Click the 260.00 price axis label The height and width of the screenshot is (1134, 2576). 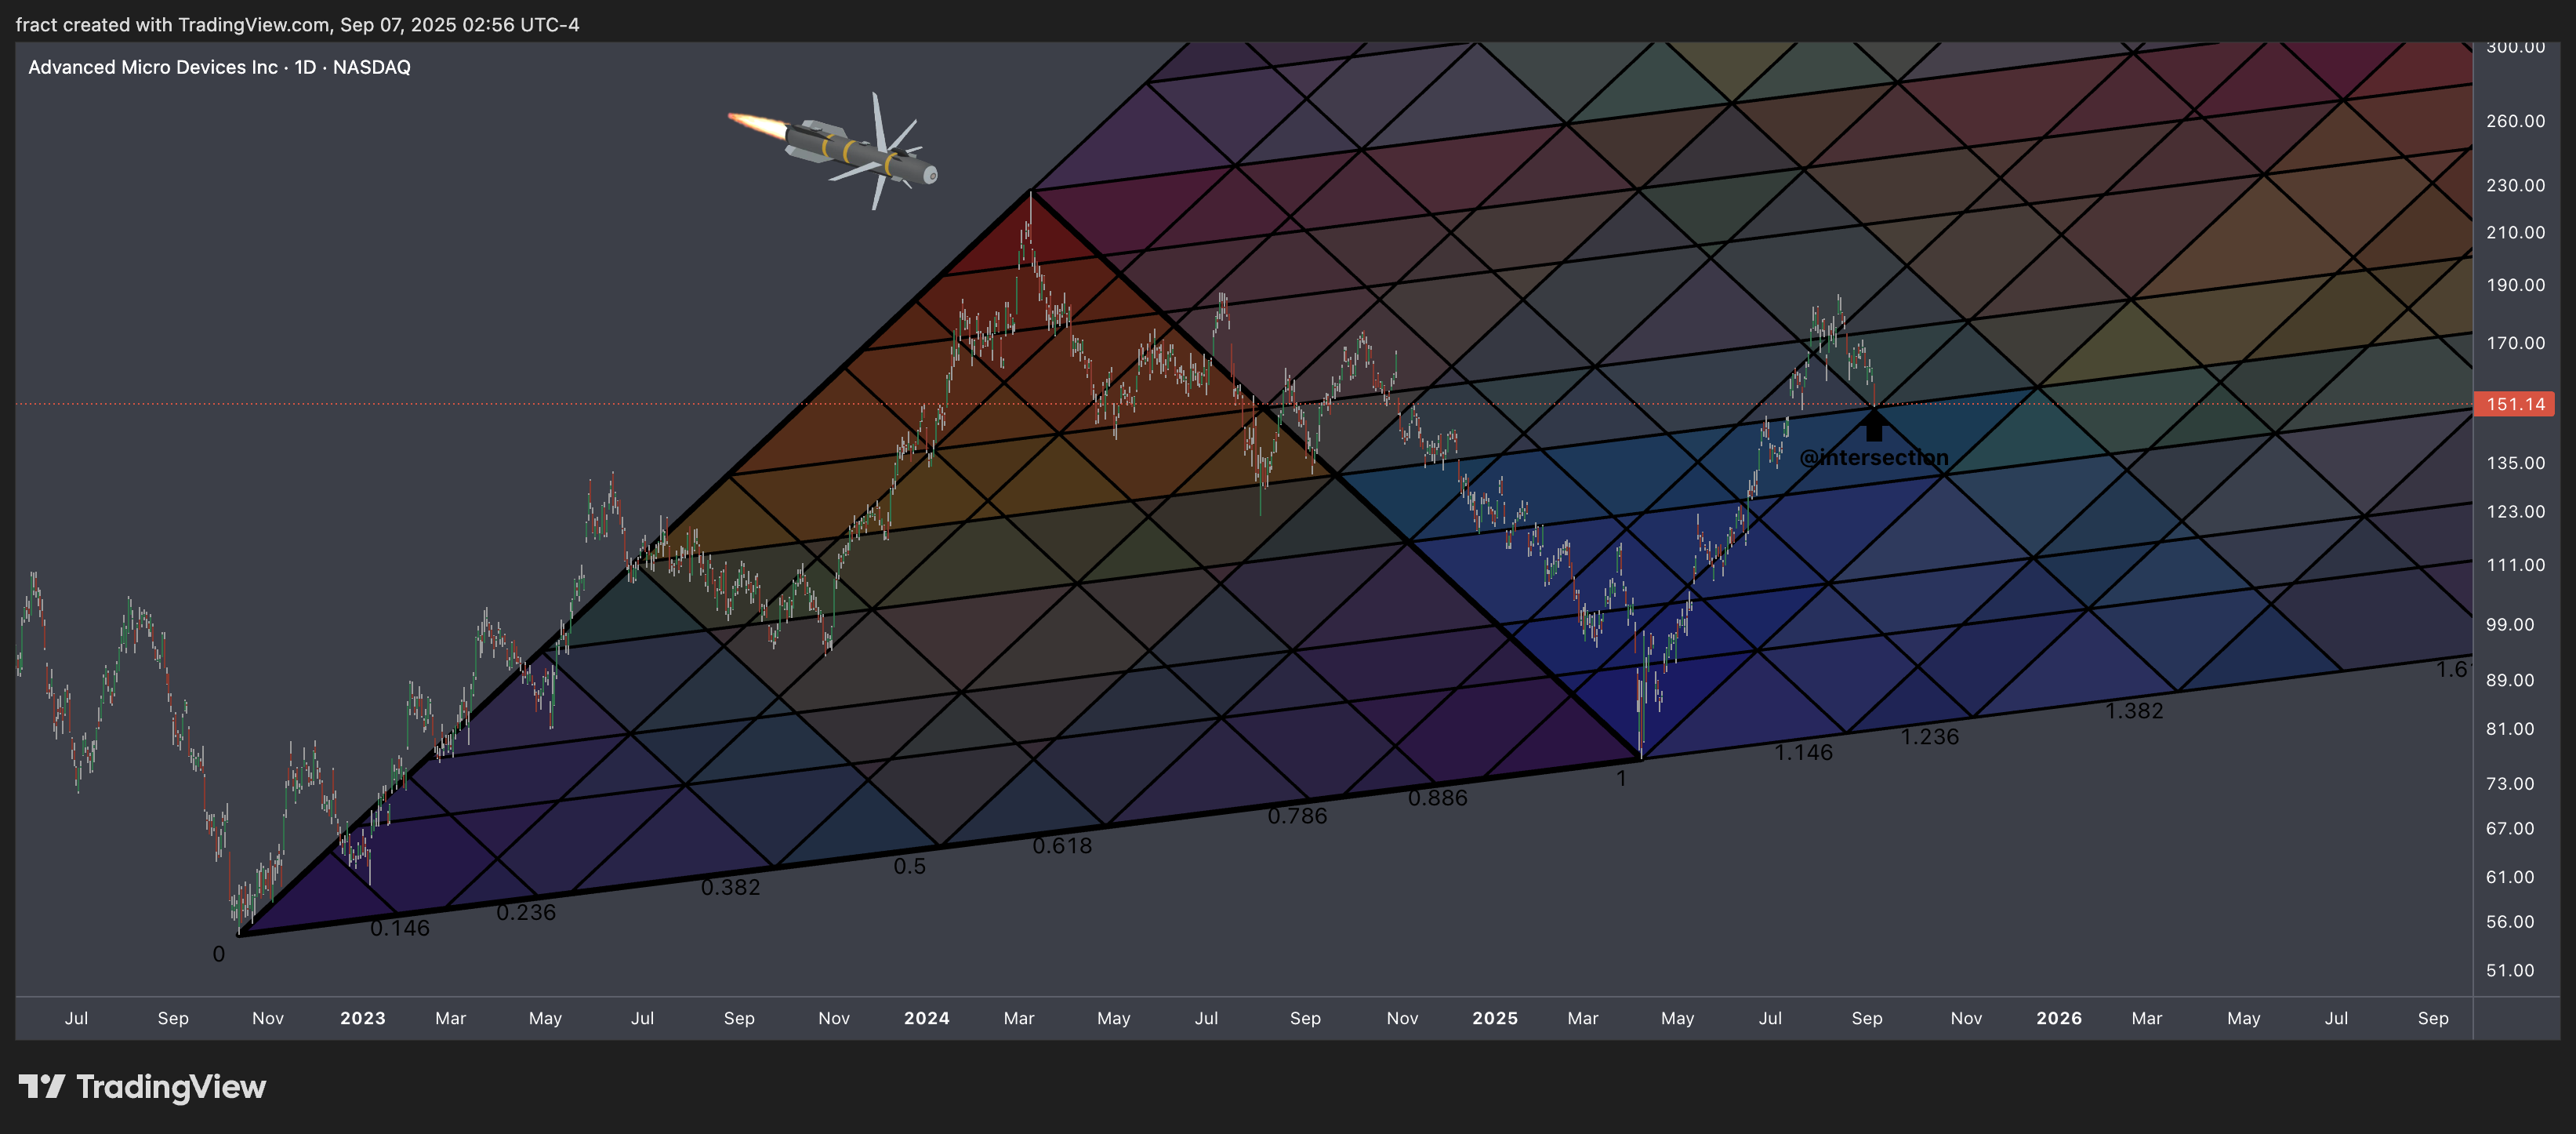click(x=2516, y=121)
